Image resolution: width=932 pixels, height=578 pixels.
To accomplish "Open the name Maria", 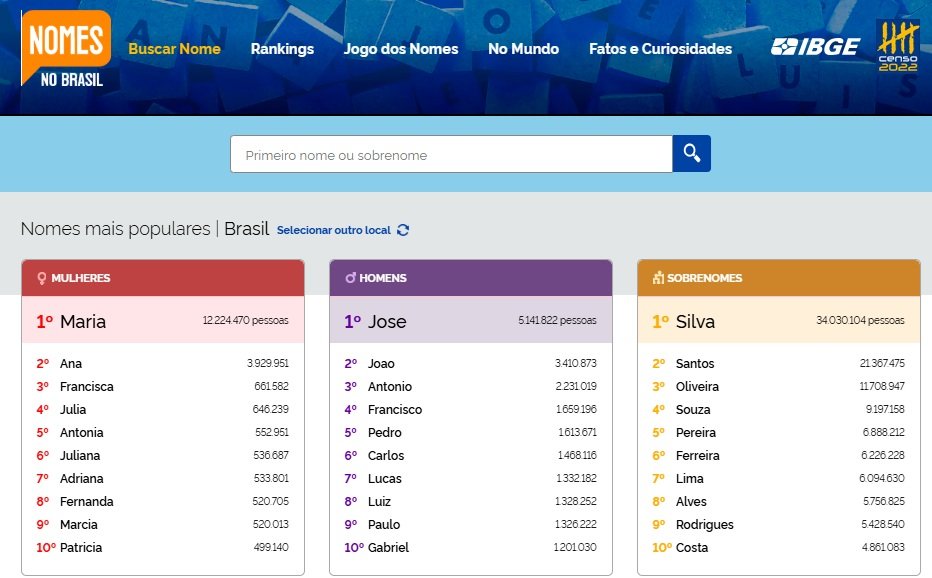I will [84, 322].
